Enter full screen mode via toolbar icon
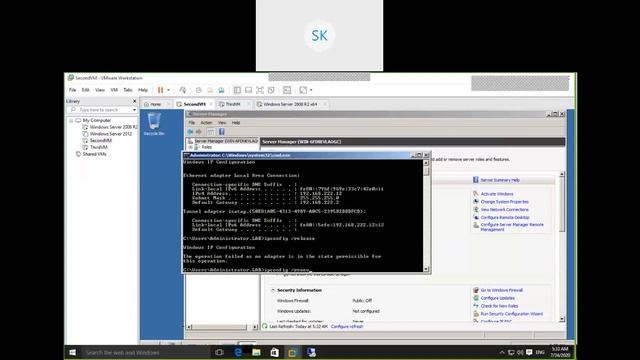640x360 pixels. pyautogui.click(x=260, y=90)
